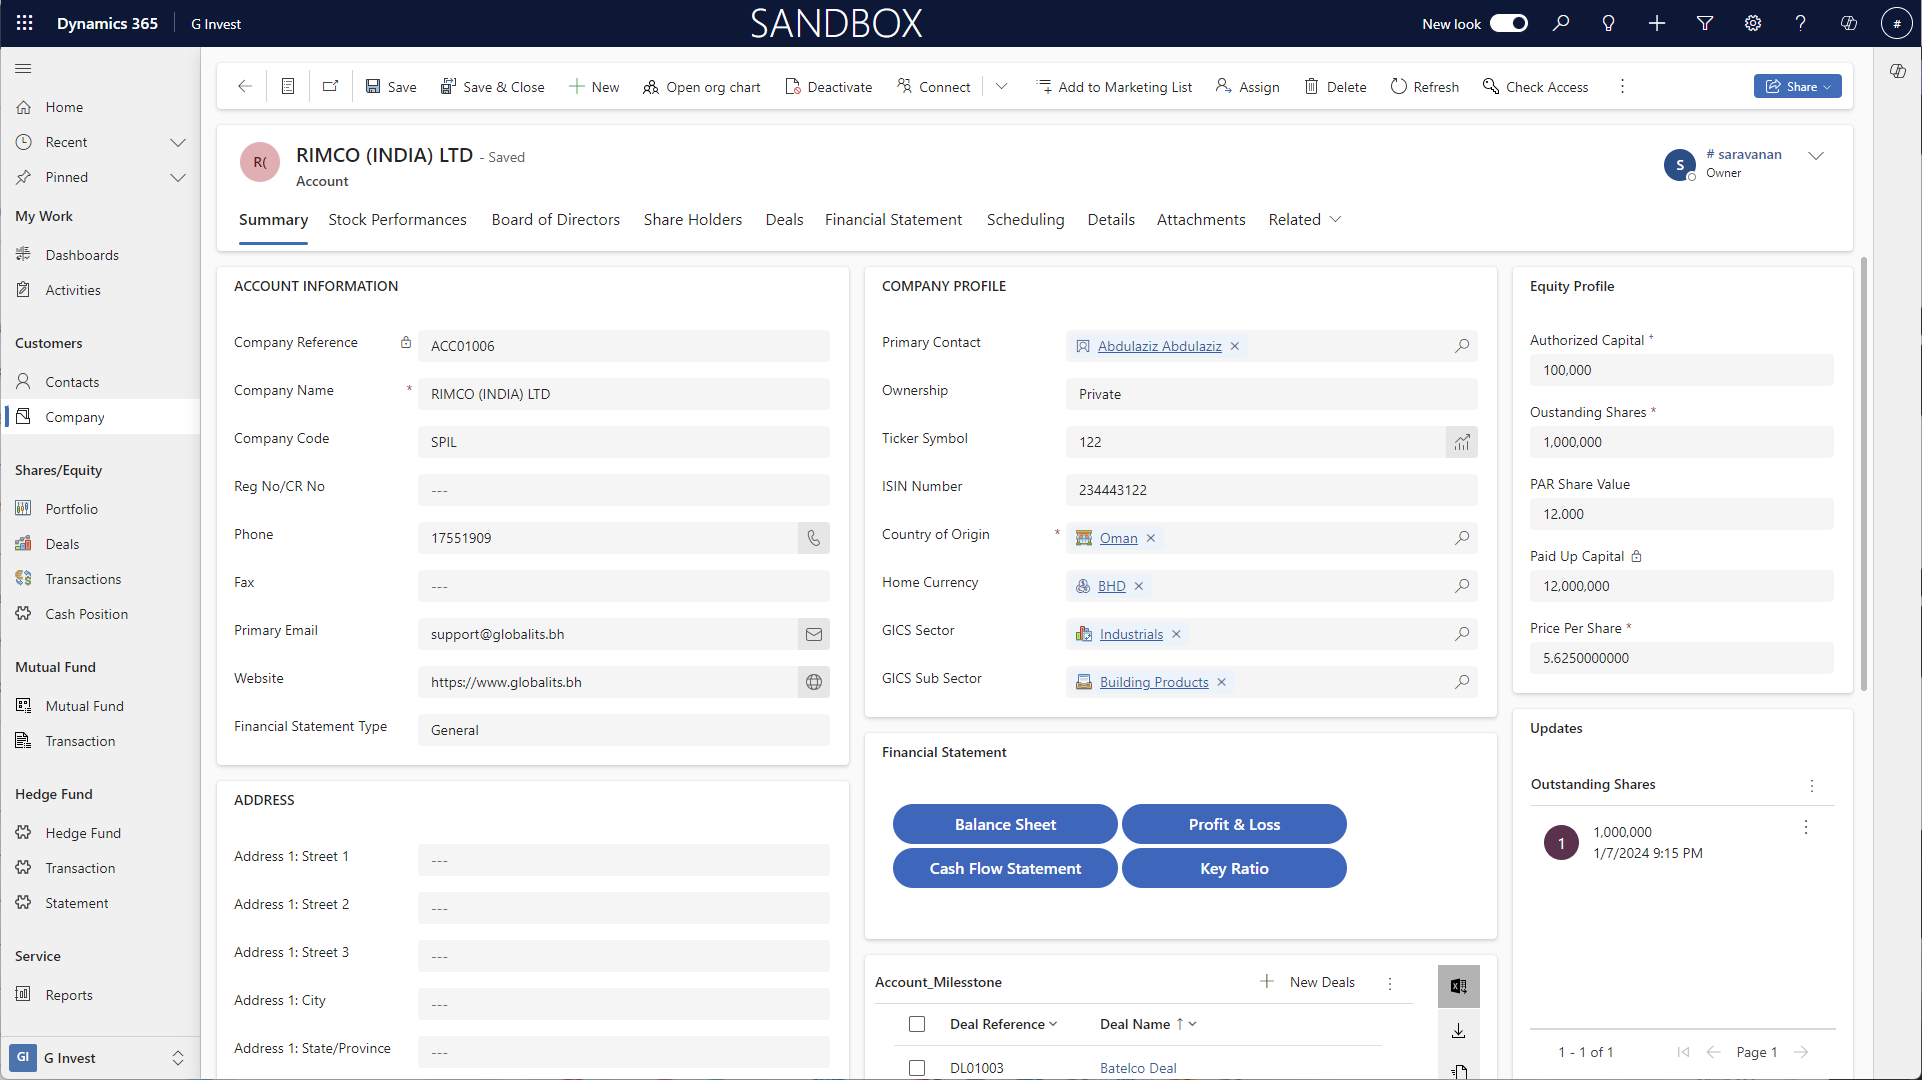The height and width of the screenshot is (1080, 1922).
Task: Click the Balance Sheet button
Action: (1005, 824)
